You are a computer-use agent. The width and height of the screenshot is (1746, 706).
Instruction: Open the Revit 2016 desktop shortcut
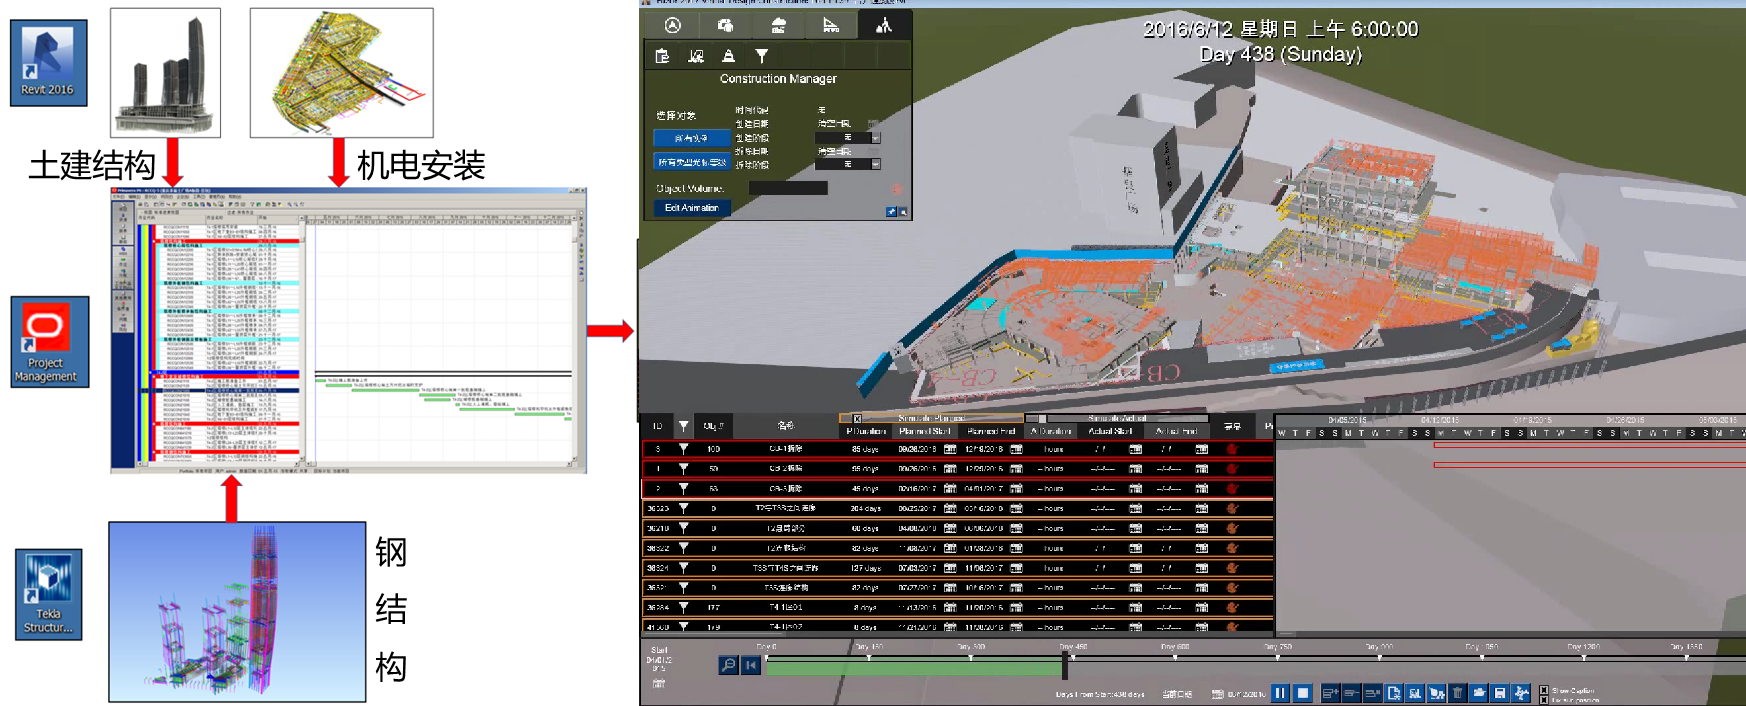coord(48,62)
